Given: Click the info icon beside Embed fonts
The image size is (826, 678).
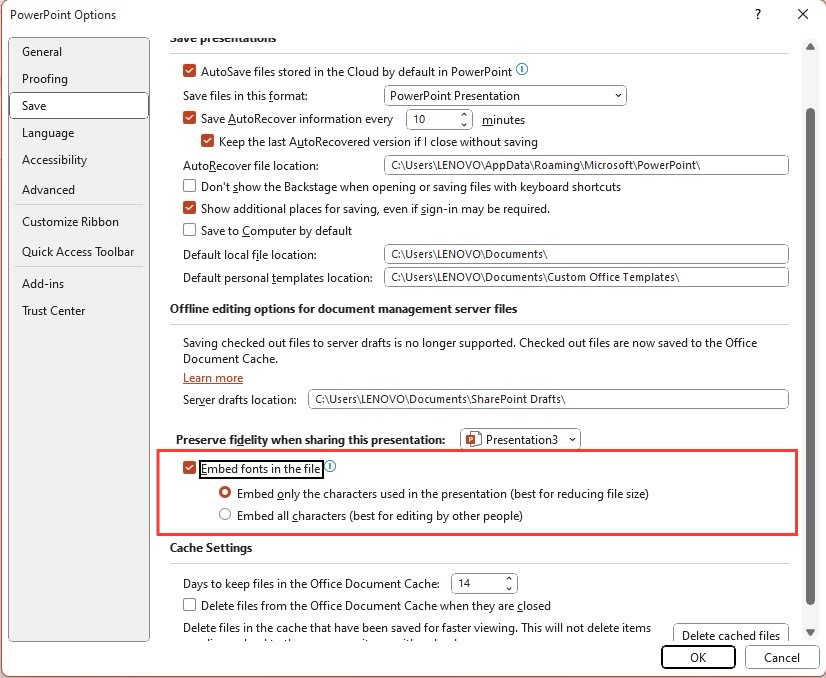Looking at the screenshot, I should click(x=330, y=467).
